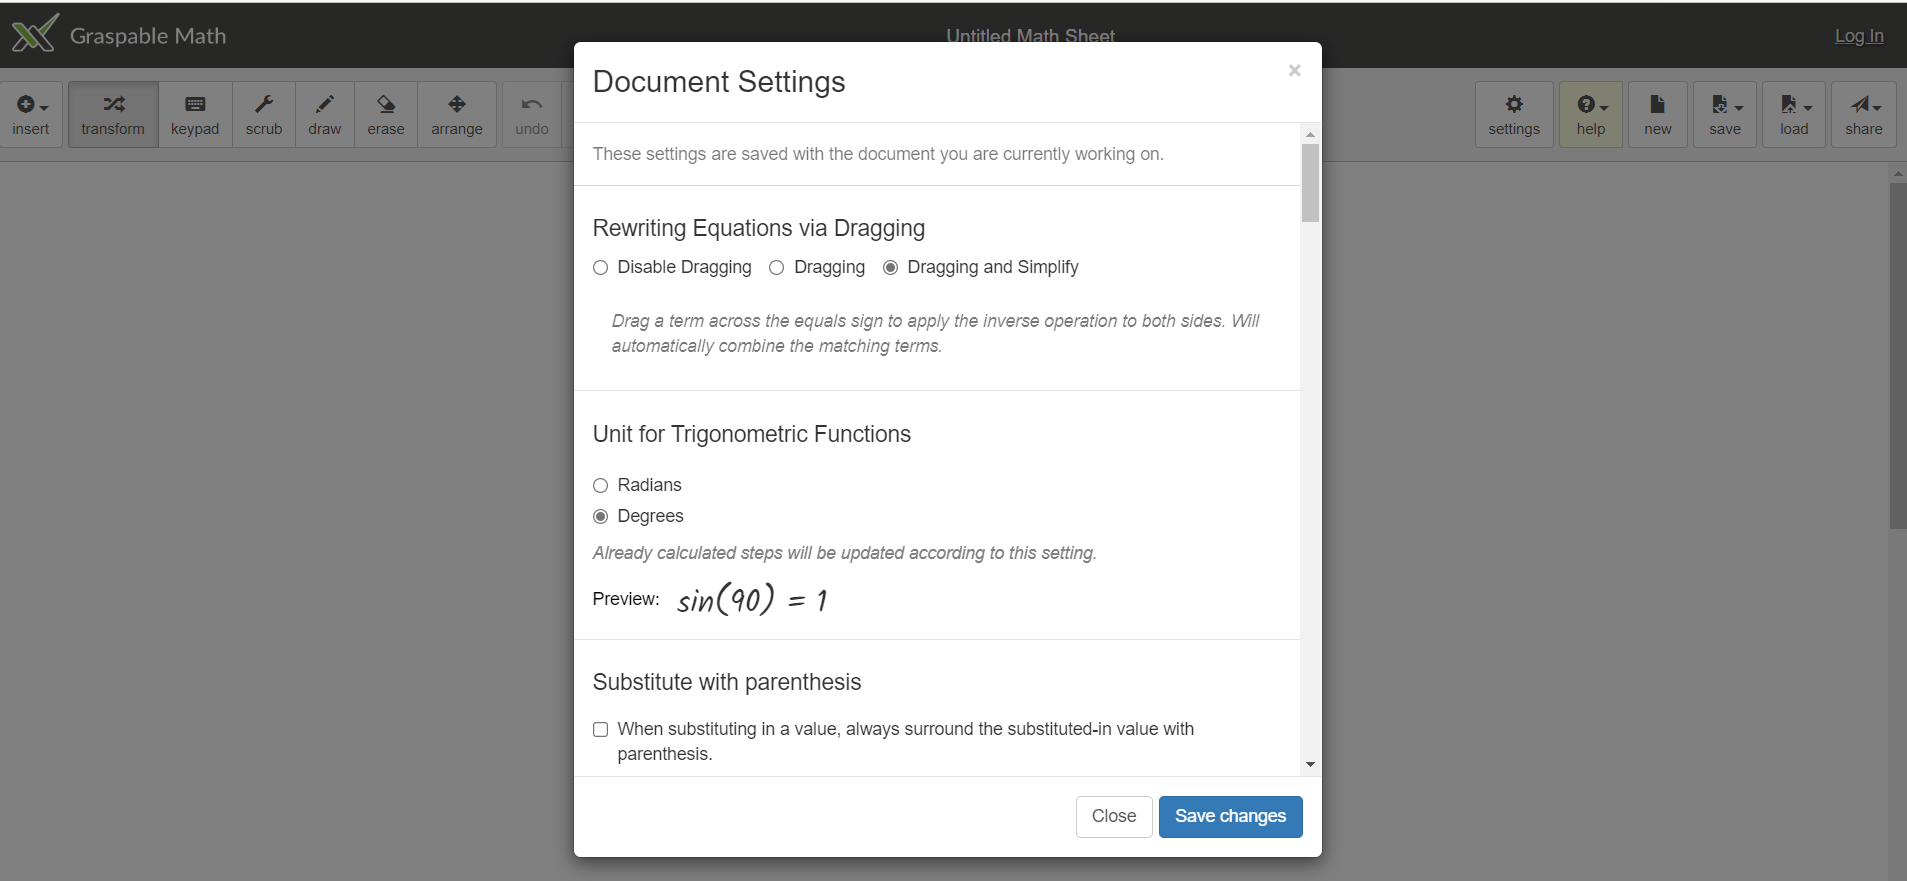Open settings gear in toolbar
The width and height of the screenshot is (1907, 881).
point(1514,114)
